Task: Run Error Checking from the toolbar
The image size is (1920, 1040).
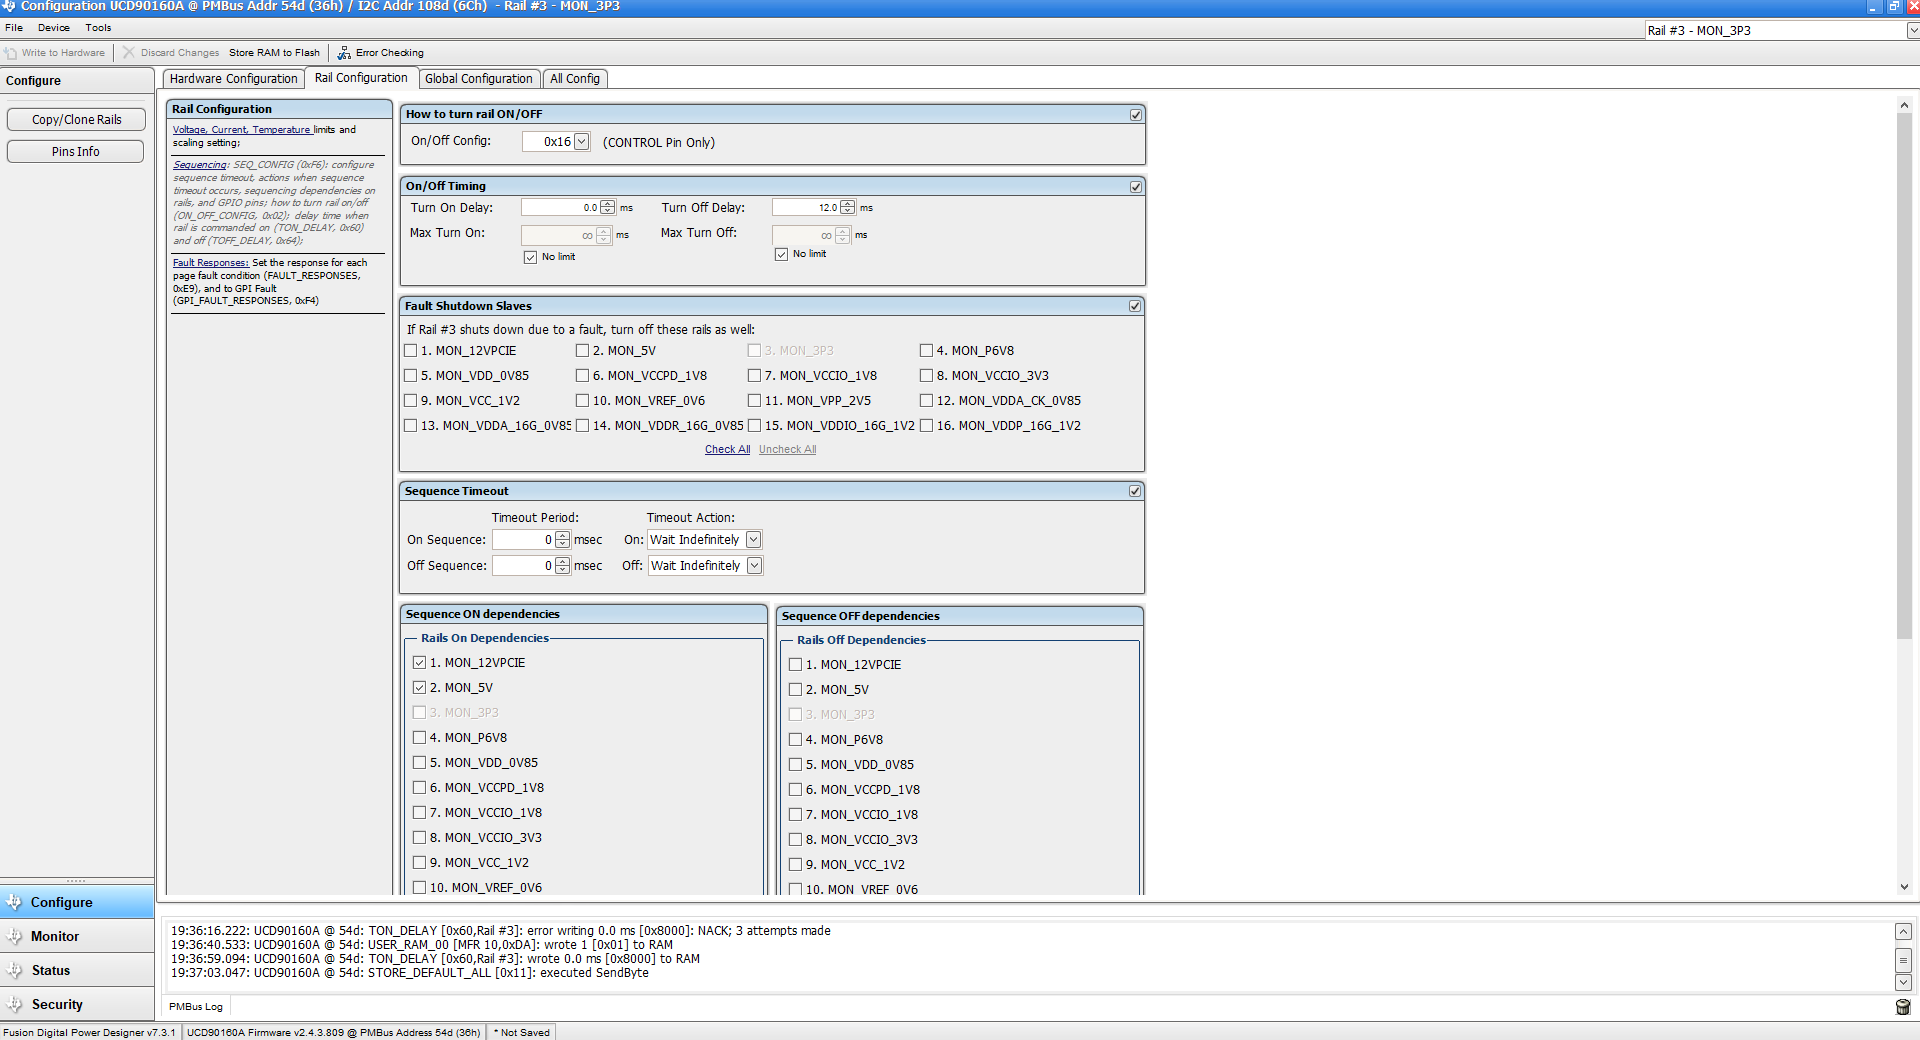Action: pyautogui.click(x=381, y=53)
